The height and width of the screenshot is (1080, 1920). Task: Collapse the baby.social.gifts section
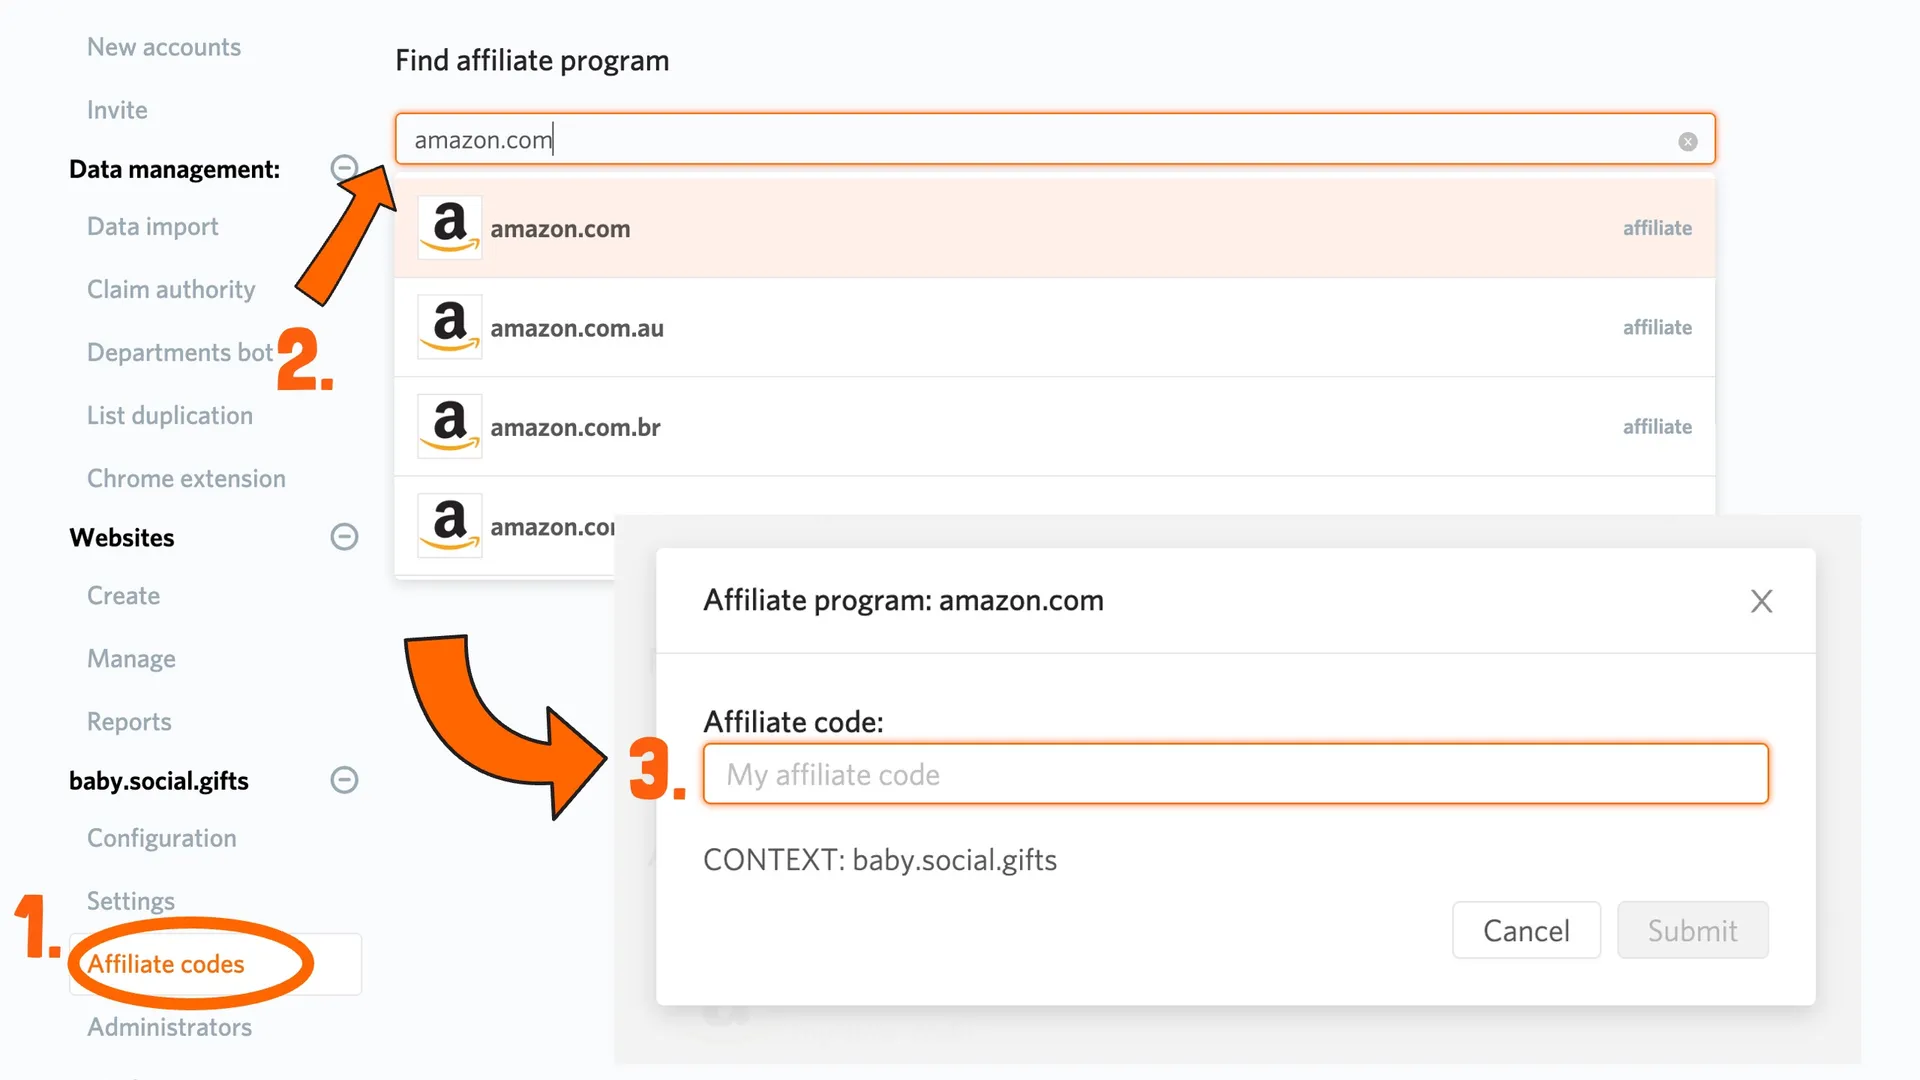[344, 780]
